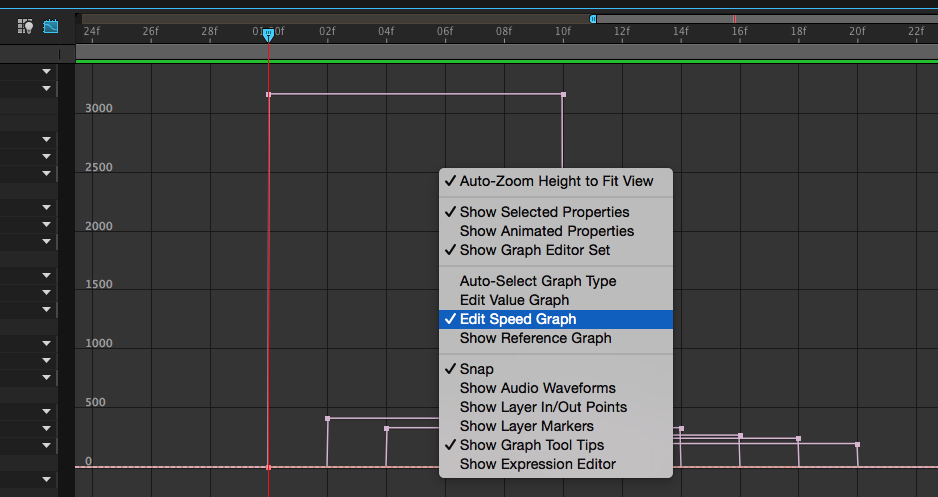Select the keyframe point at frame 02f
Screen dimensions: 938x497
tap(327, 418)
